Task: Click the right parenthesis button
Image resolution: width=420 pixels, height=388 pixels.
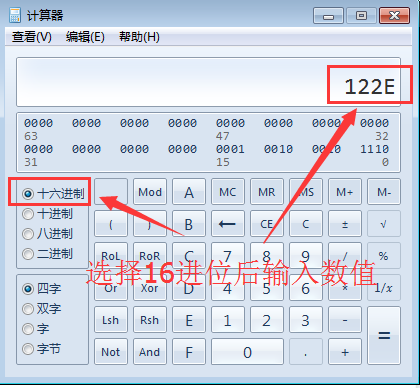Action: 150,224
